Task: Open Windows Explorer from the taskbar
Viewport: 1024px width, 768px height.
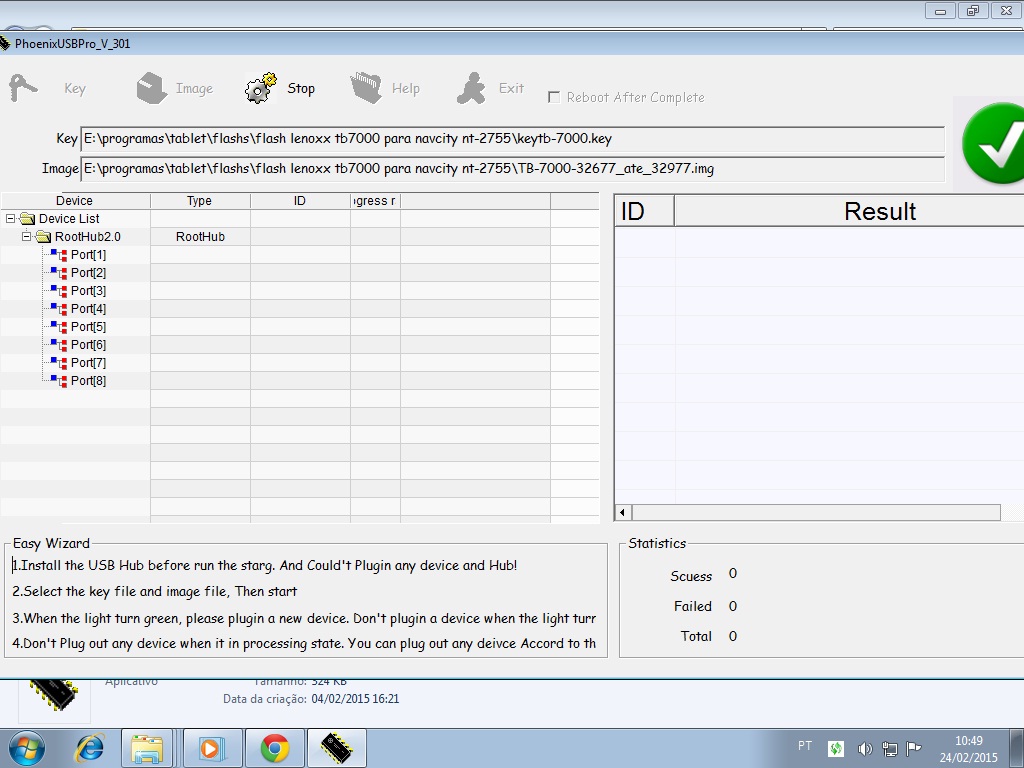Action: click(147, 748)
